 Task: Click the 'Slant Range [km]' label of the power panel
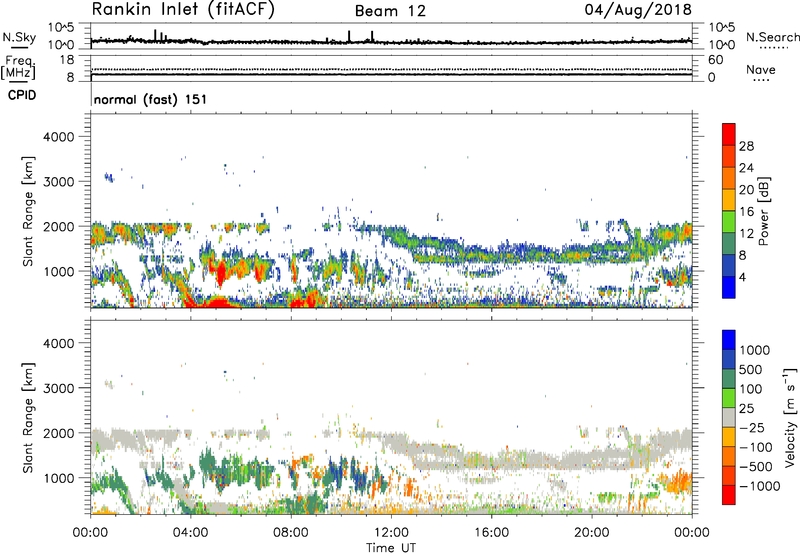(x=28, y=211)
